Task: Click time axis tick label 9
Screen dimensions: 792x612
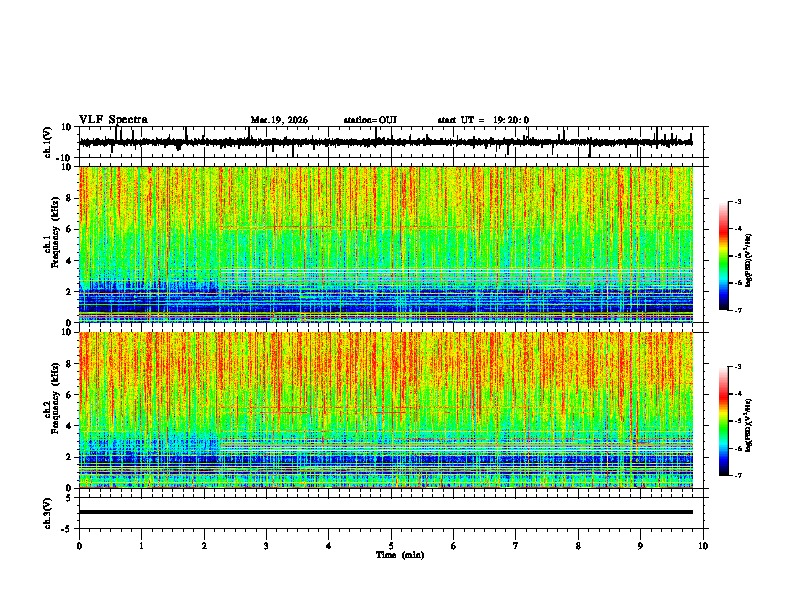Action: click(x=640, y=546)
